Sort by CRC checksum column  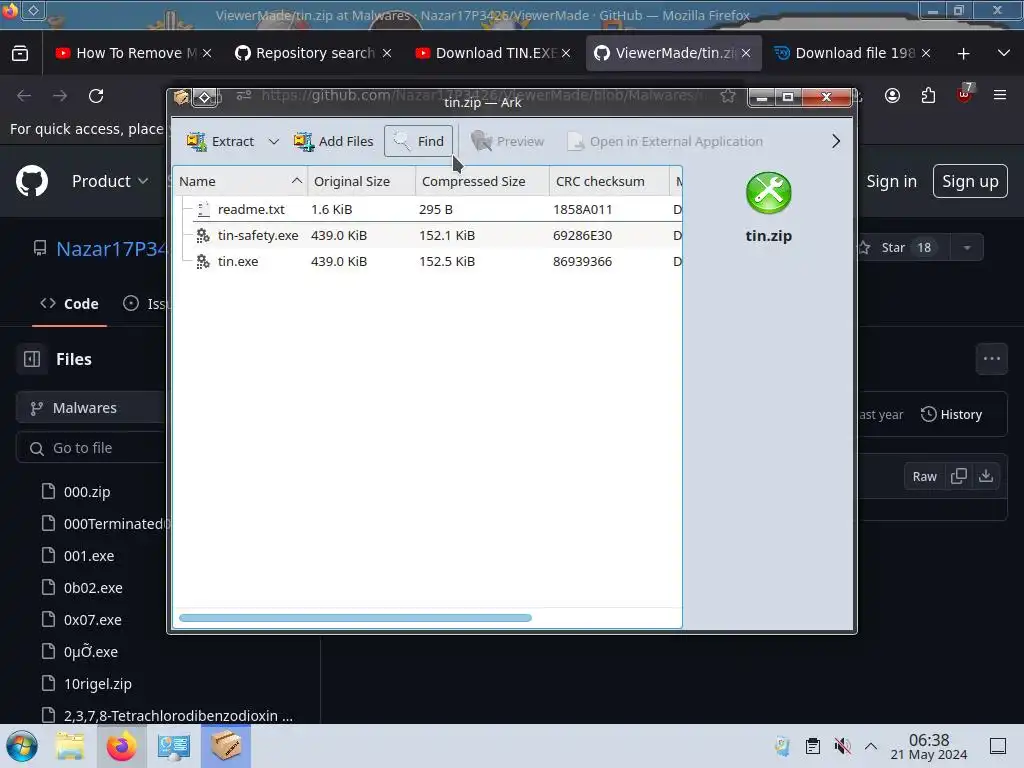(x=609, y=182)
